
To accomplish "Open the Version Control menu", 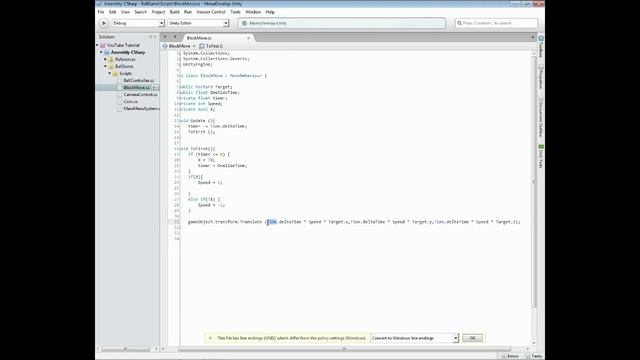I will 211,12.
